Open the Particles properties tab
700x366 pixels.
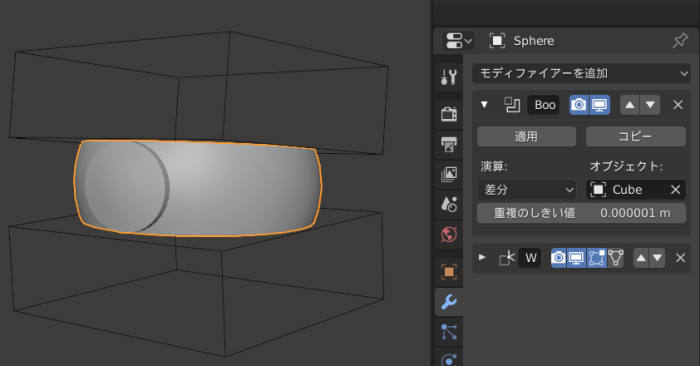point(449,332)
